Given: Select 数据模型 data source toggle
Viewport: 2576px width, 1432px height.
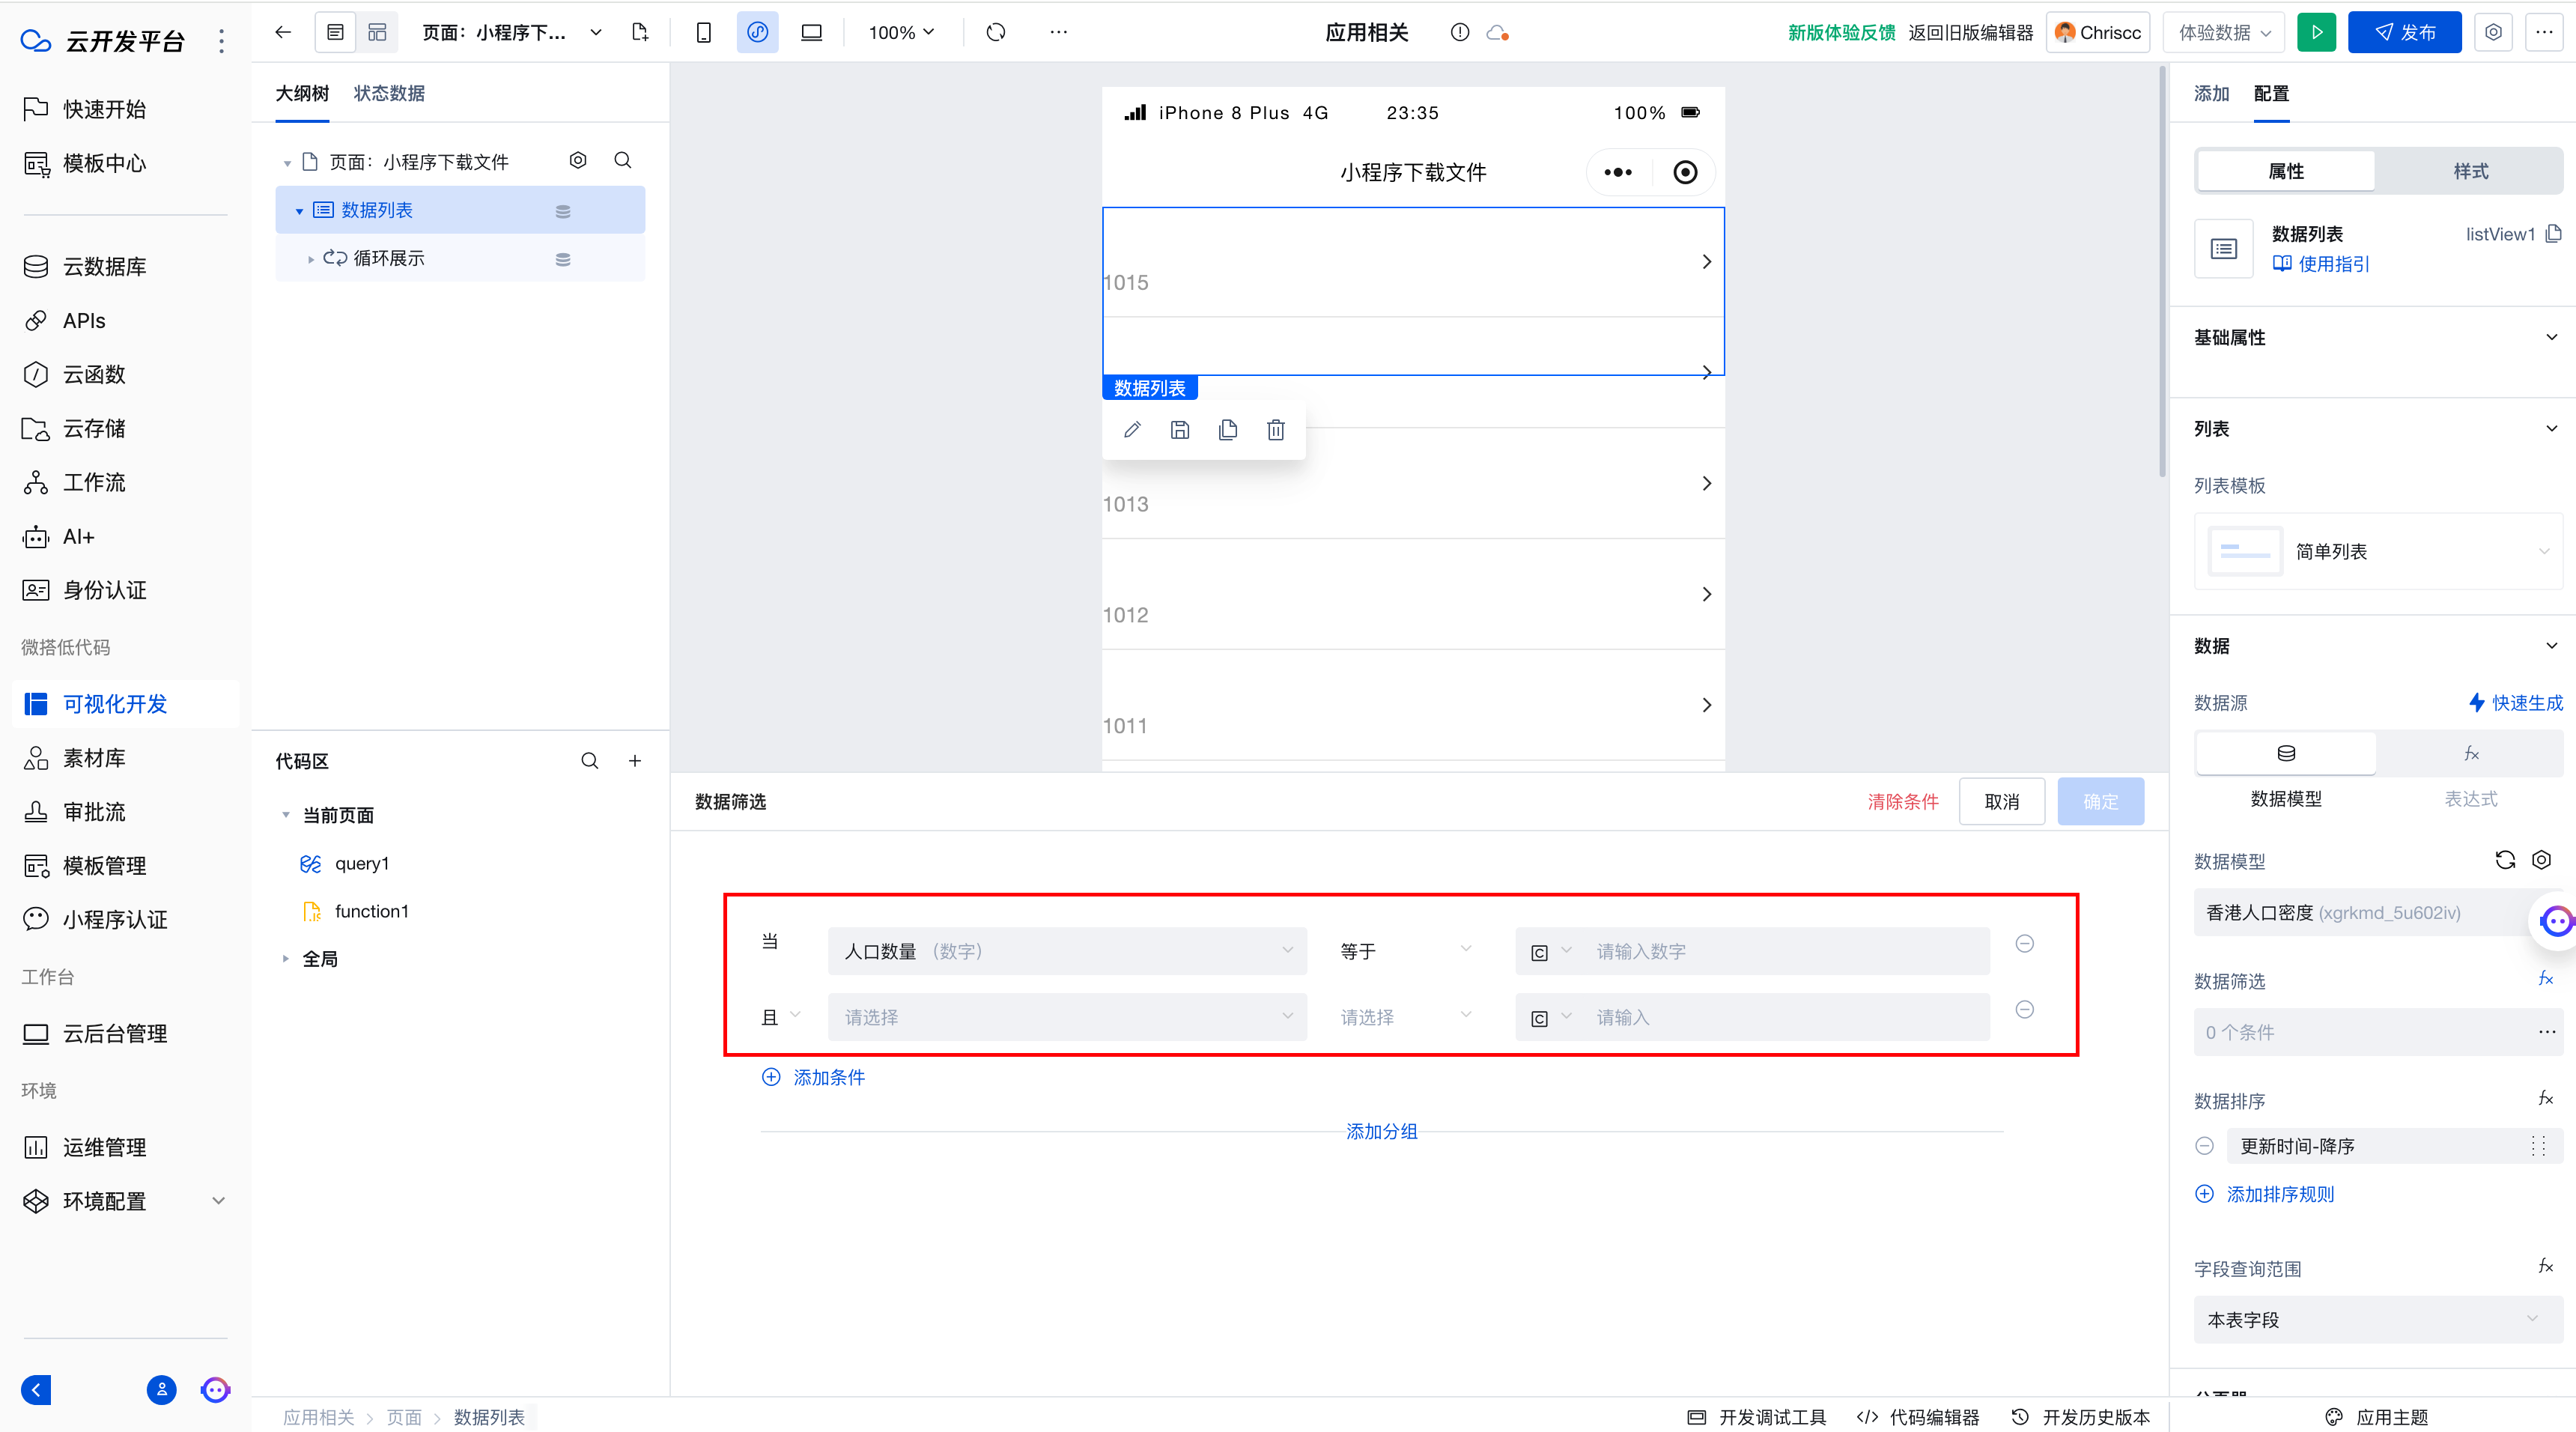Looking at the screenshot, I should click(2285, 754).
